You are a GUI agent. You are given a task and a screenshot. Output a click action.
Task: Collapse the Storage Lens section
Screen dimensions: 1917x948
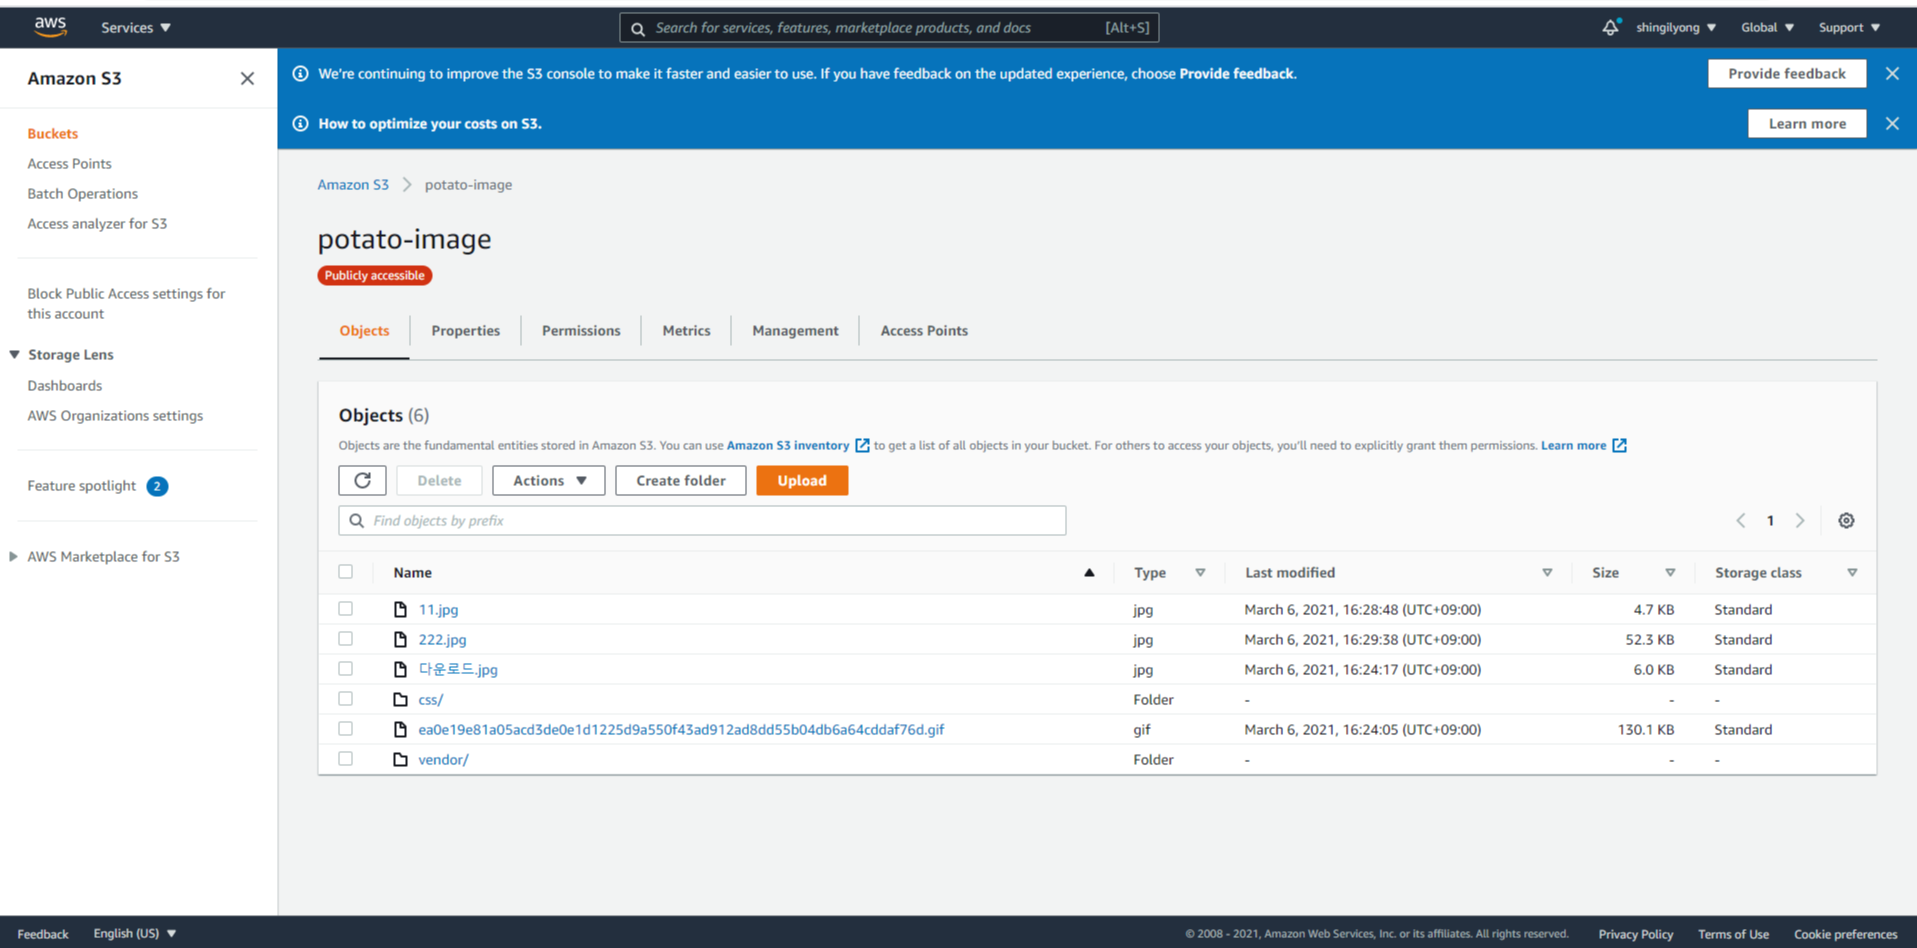[x=14, y=354]
